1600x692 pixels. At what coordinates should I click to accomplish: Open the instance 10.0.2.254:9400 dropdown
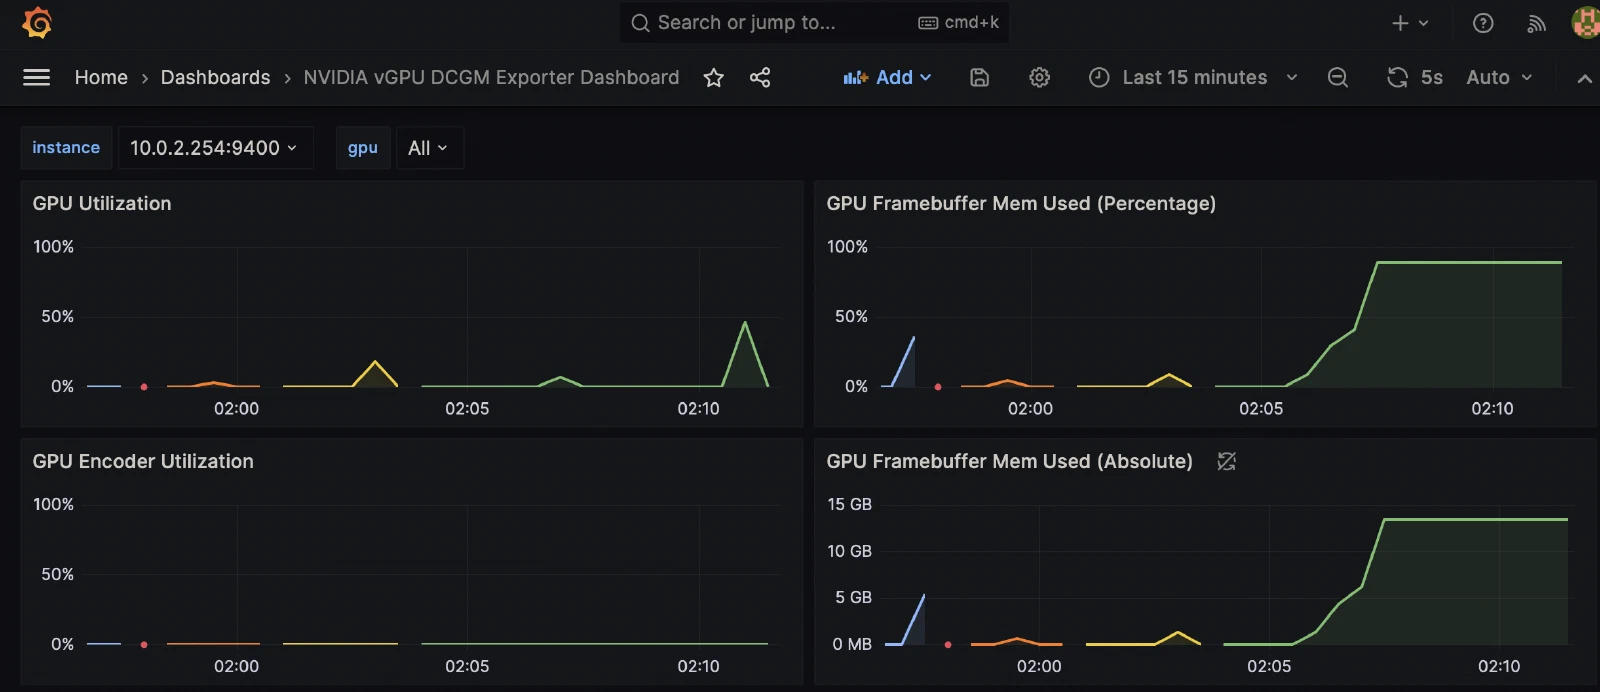[x=215, y=148]
